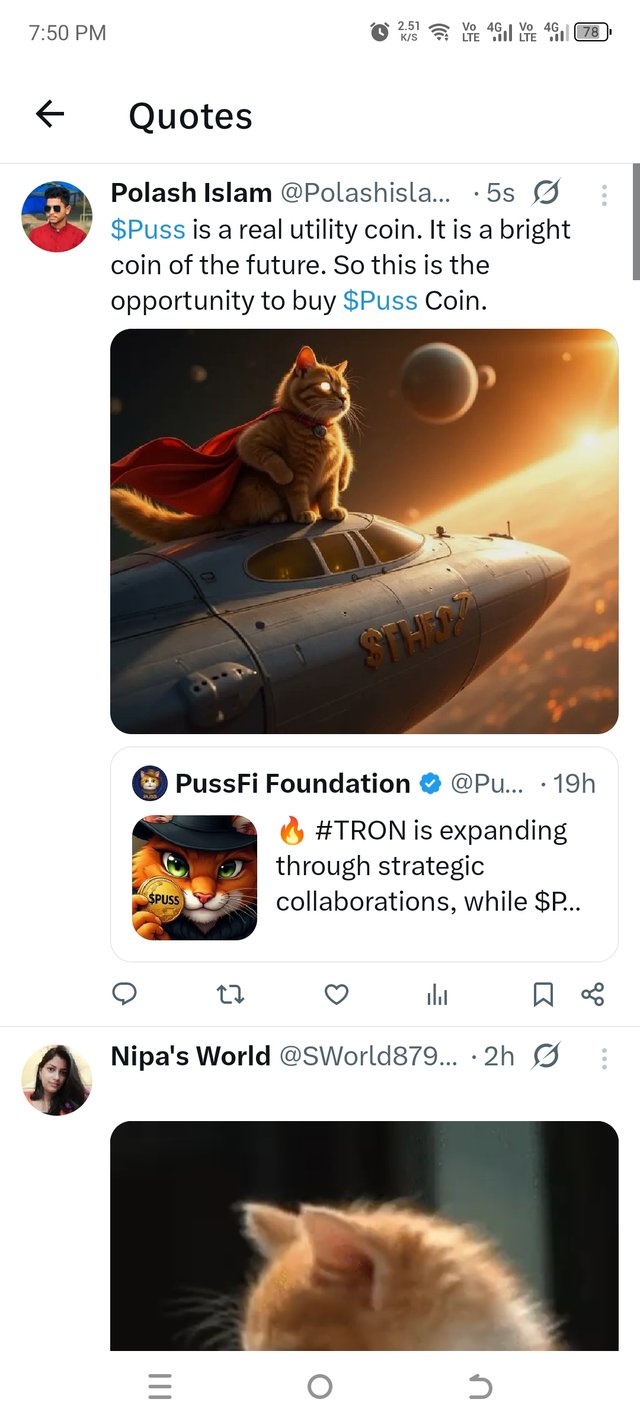
Task: Open Android recent apps menu button
Action: click(x=160, y=1386)
